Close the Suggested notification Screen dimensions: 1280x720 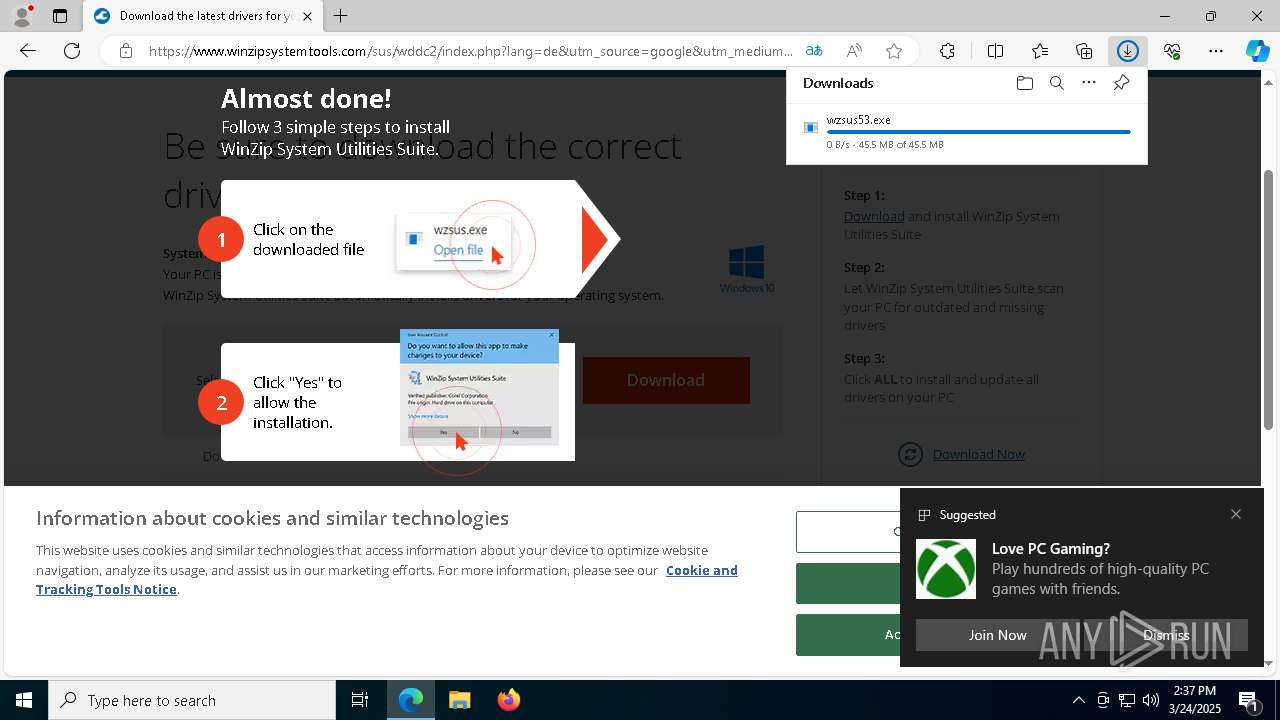pyautogui.click(x=1236, y=514)
